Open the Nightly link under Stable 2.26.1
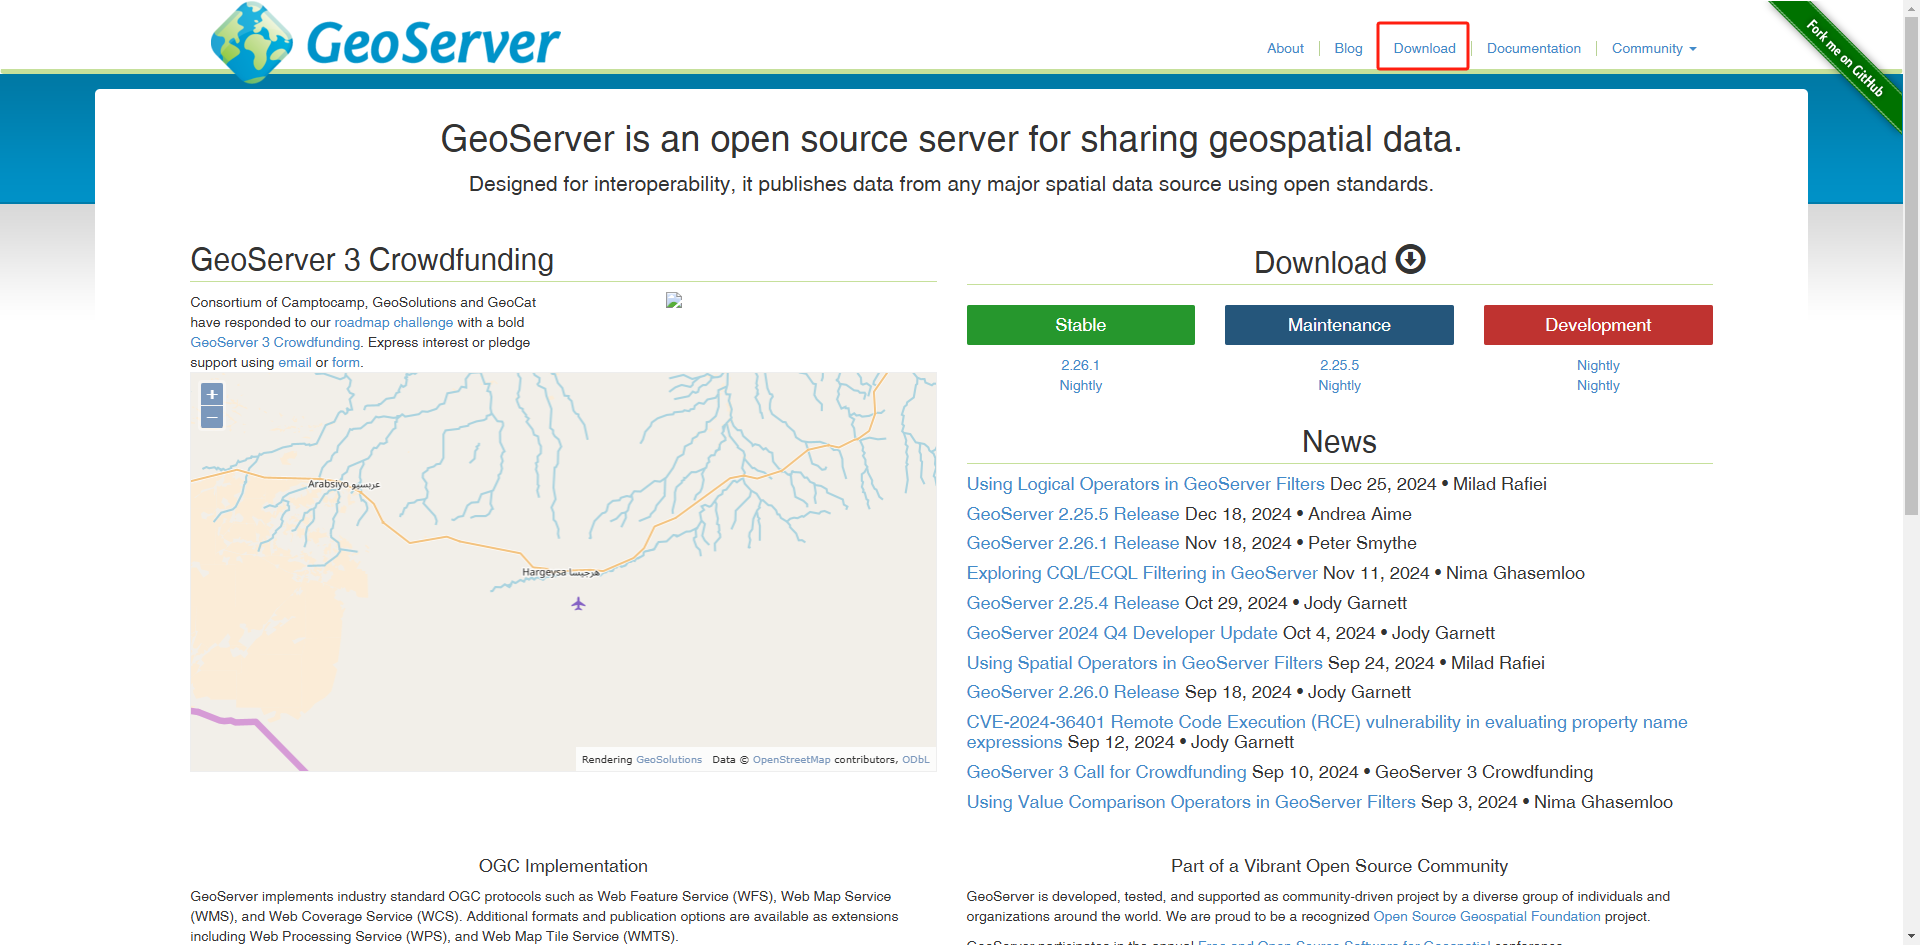The height and width of the screenshot is (945, 1920). 1080,385
